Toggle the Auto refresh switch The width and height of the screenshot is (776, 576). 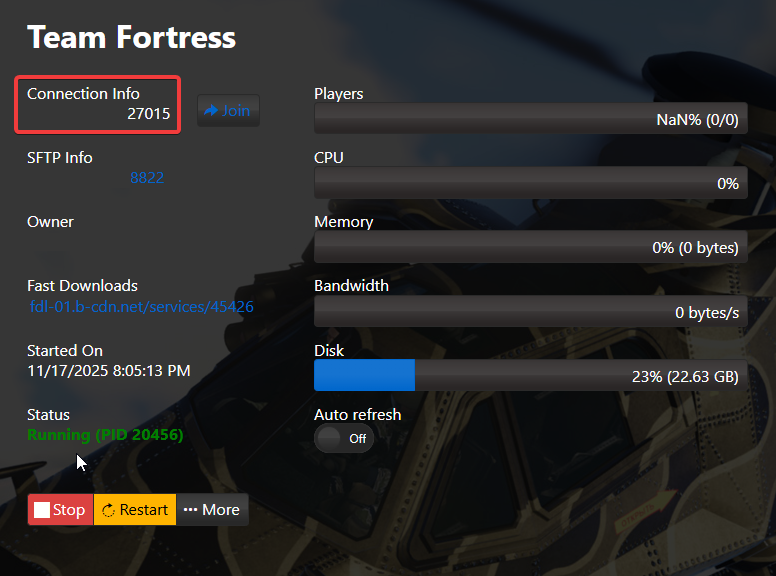click(x=343, y=438)
